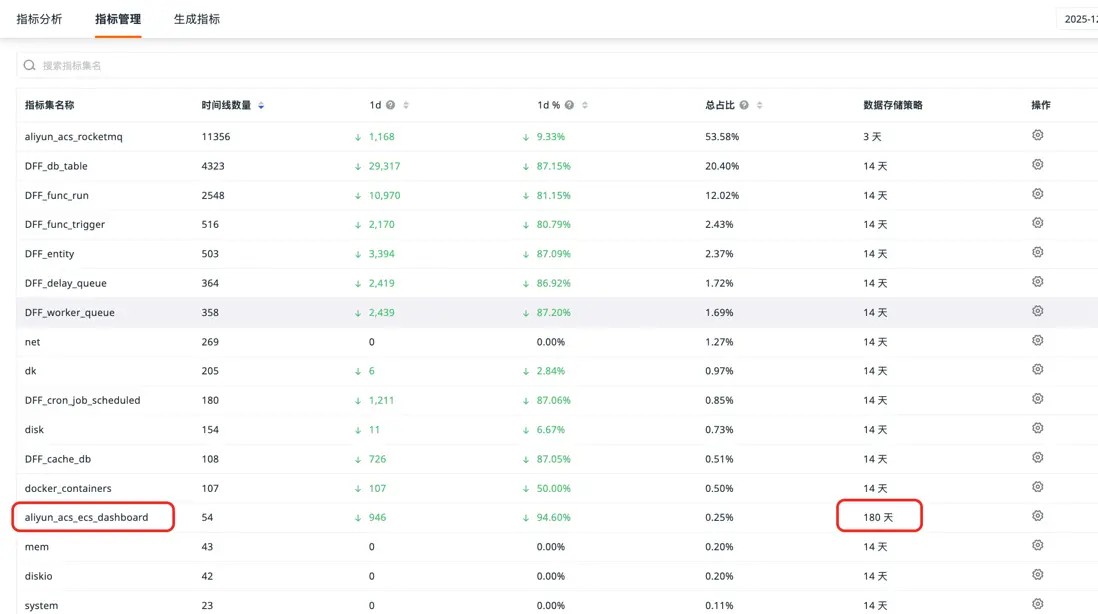1098x614 pixels.
Task: Click metric name DFF_worker_queue
Action: [x=69, y=313]
